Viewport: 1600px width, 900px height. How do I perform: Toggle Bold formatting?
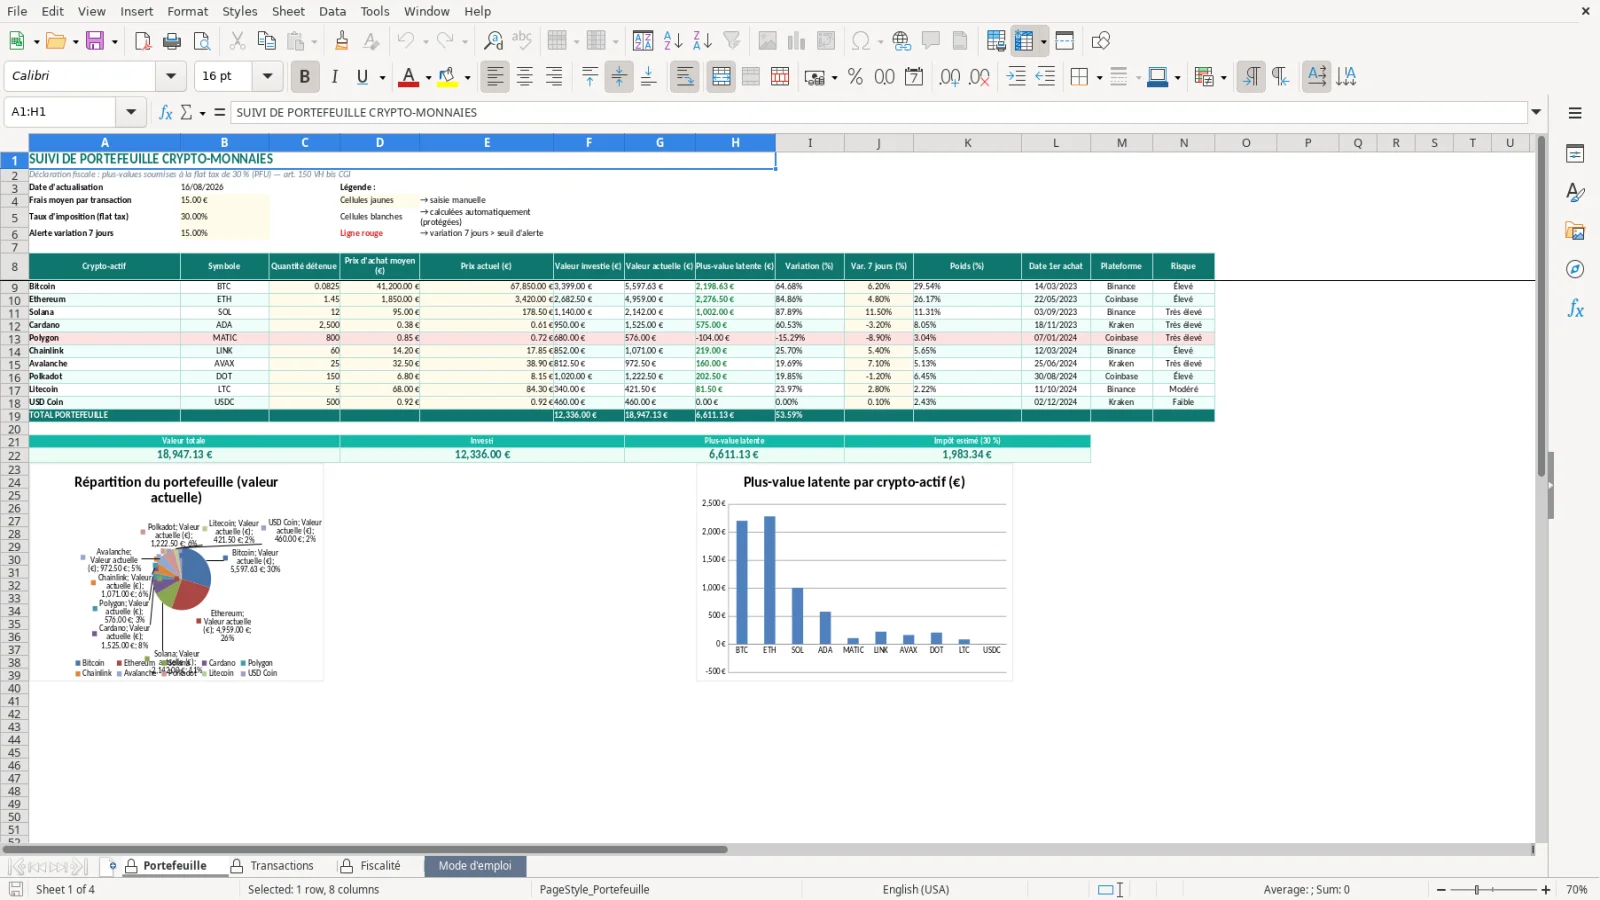click(305, 77)
